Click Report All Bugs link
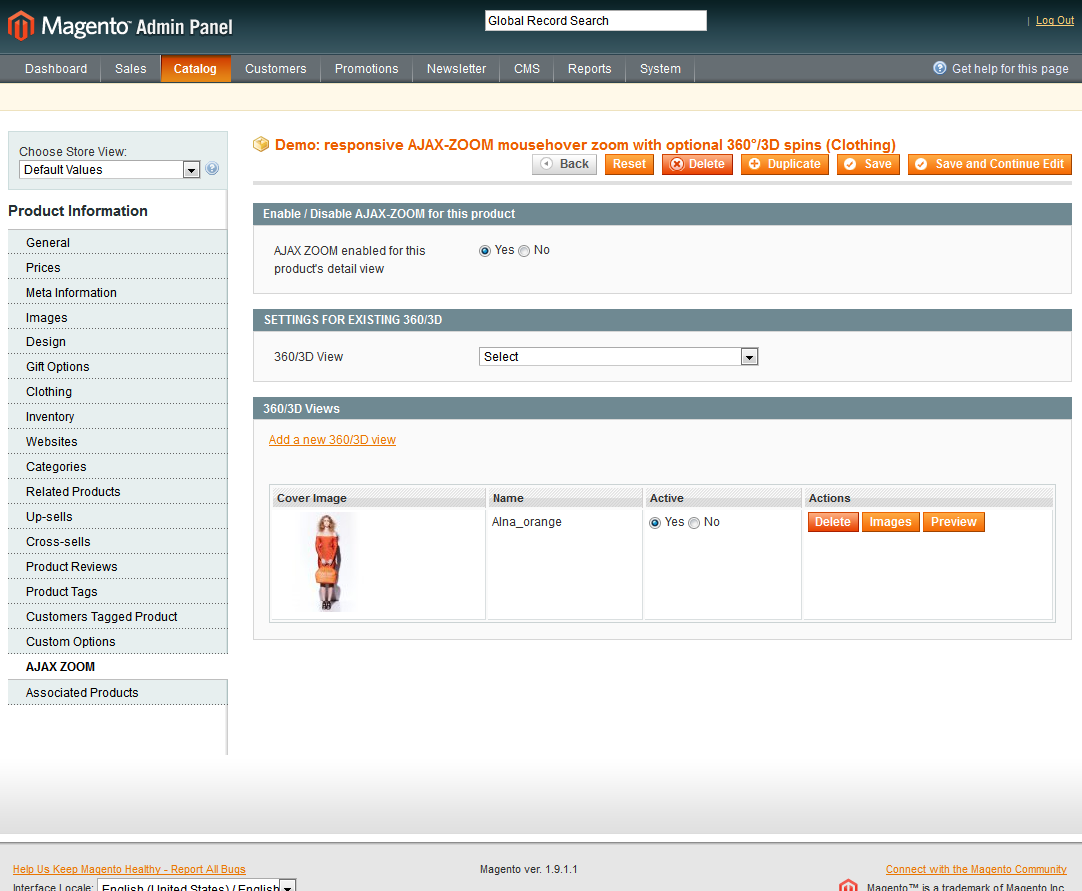1082x891 pixels. pos(129,870)
